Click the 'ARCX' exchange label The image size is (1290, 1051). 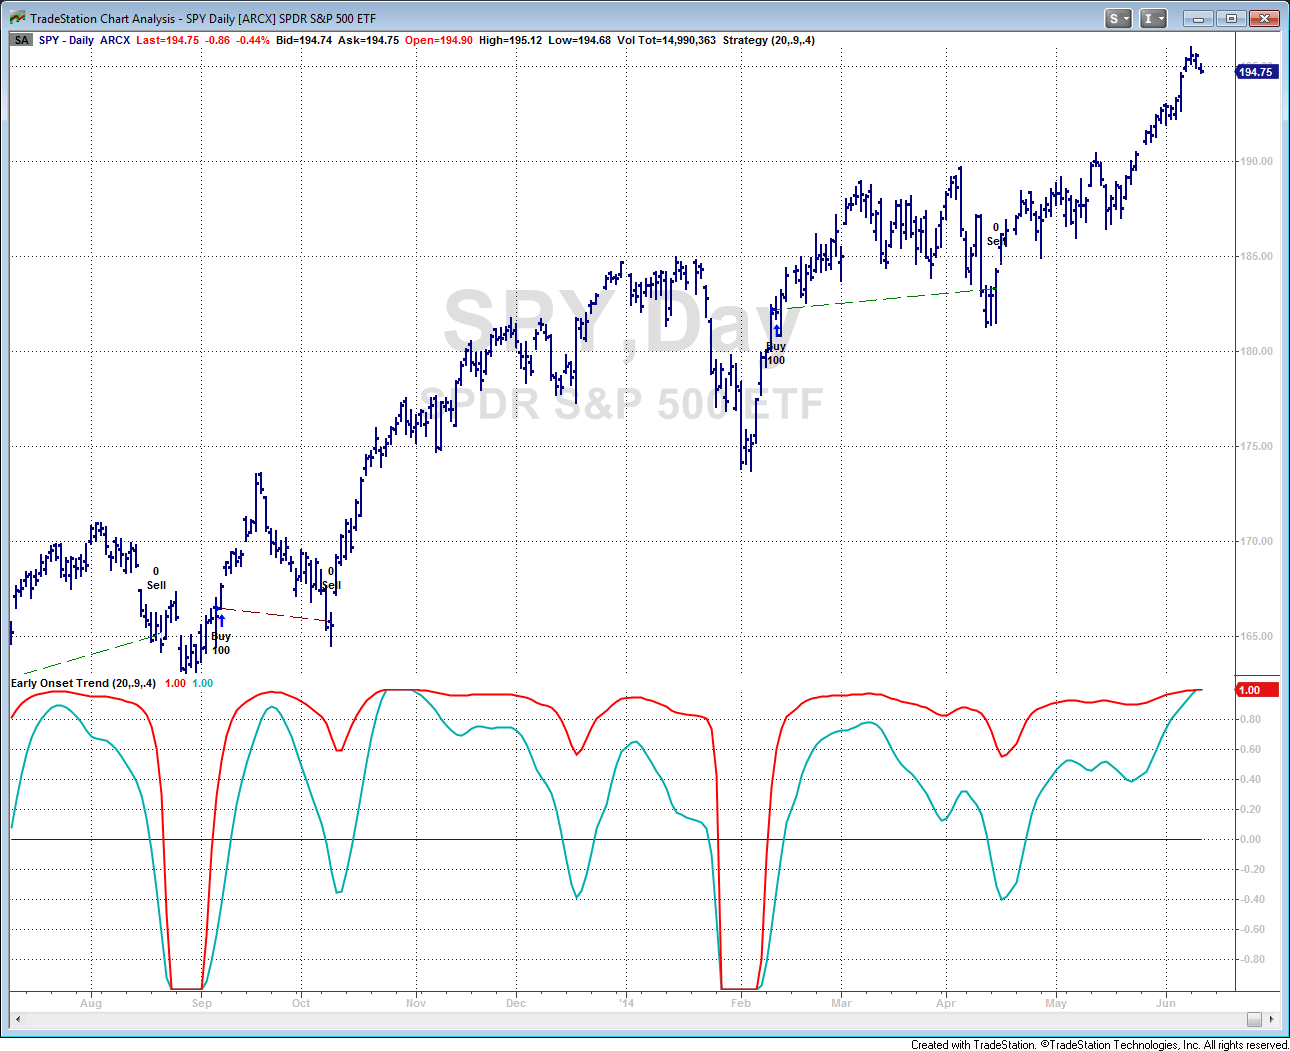(x=115, y=40)
